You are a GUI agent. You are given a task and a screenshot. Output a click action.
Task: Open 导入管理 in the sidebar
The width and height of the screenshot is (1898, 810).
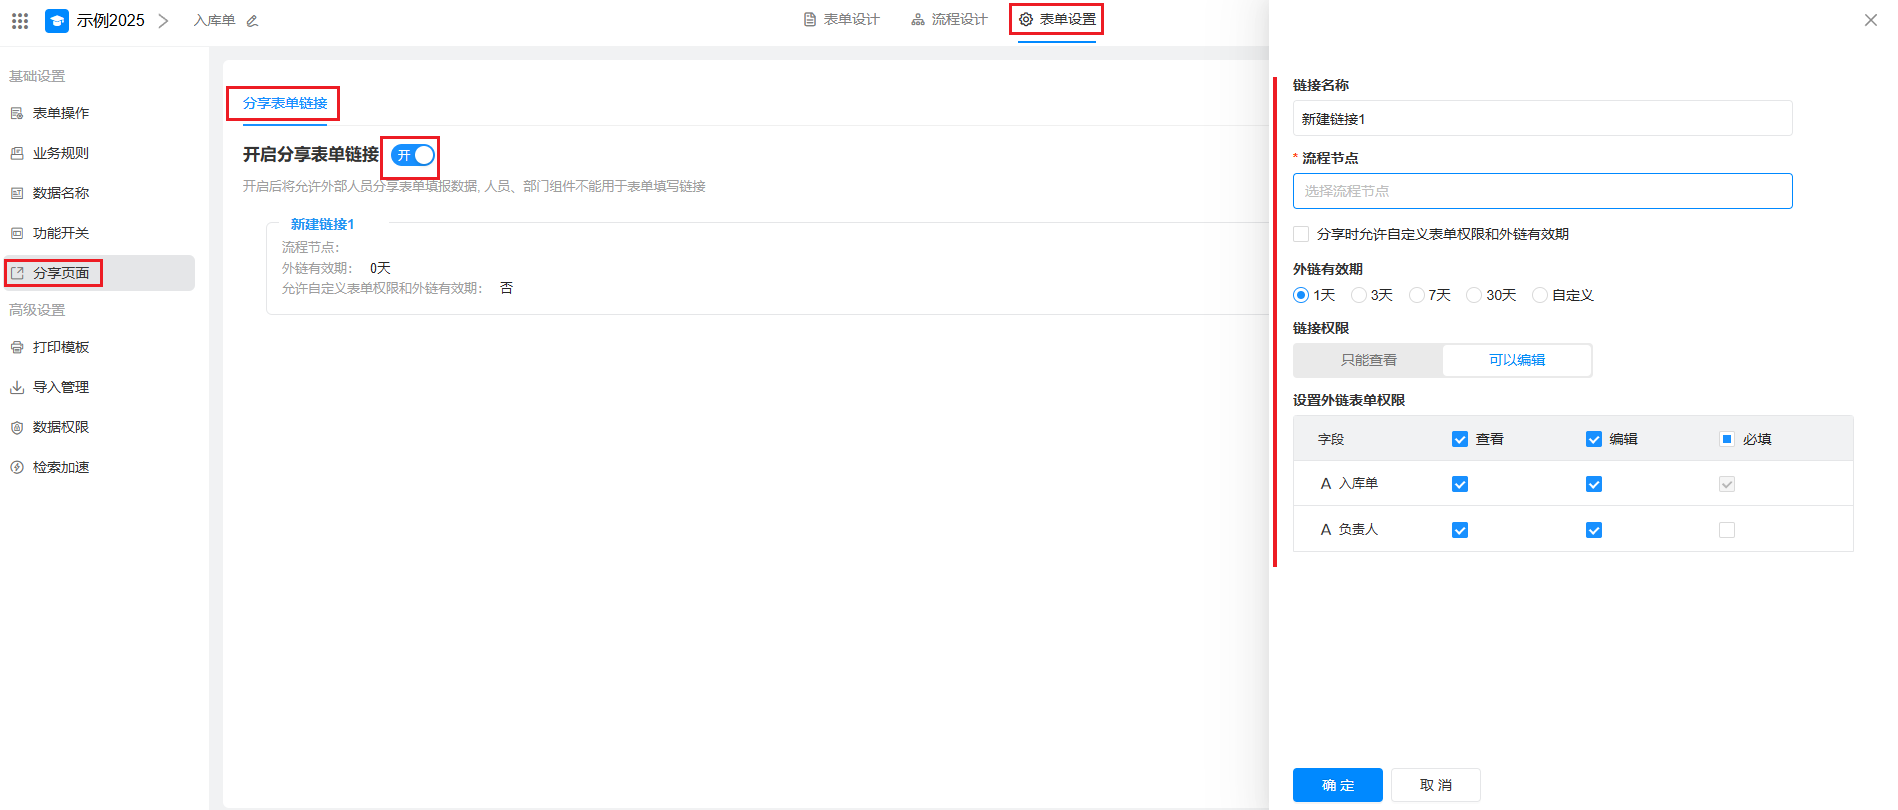click(x=60, y=387)
